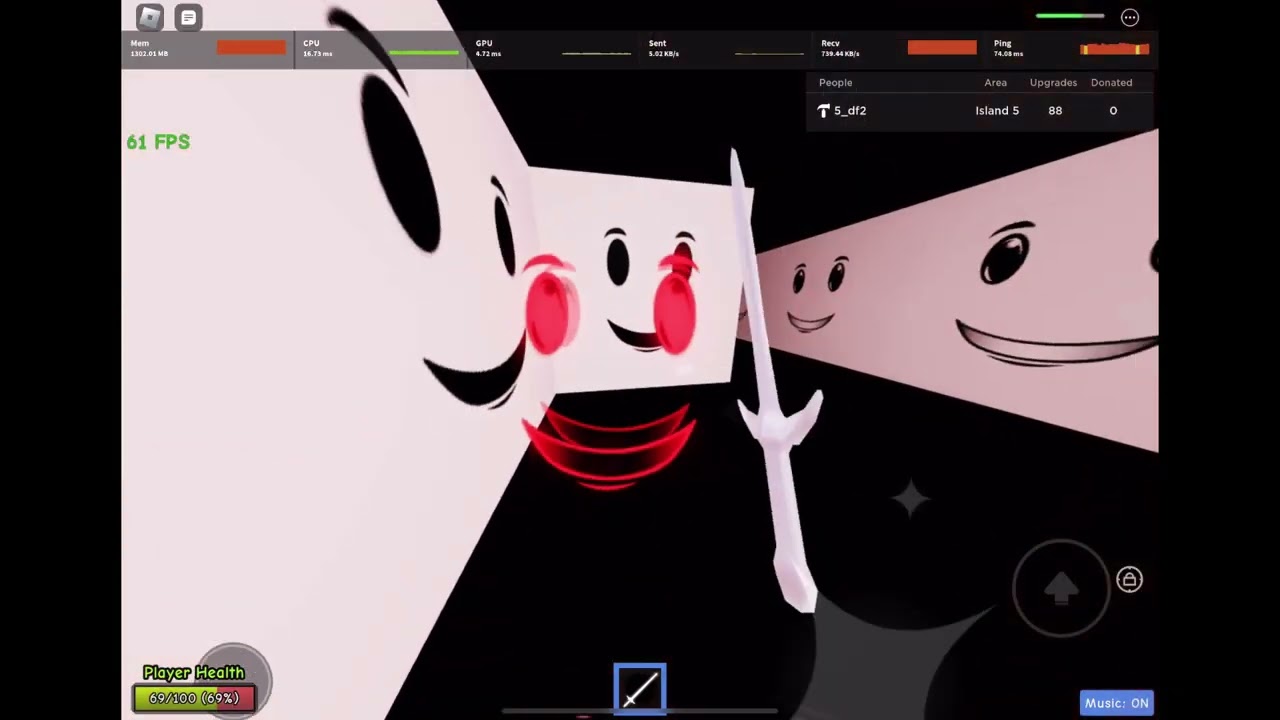Open the chat window icon
The image size is (1280, 720).
pyautogui.click(x=188, y=17)
